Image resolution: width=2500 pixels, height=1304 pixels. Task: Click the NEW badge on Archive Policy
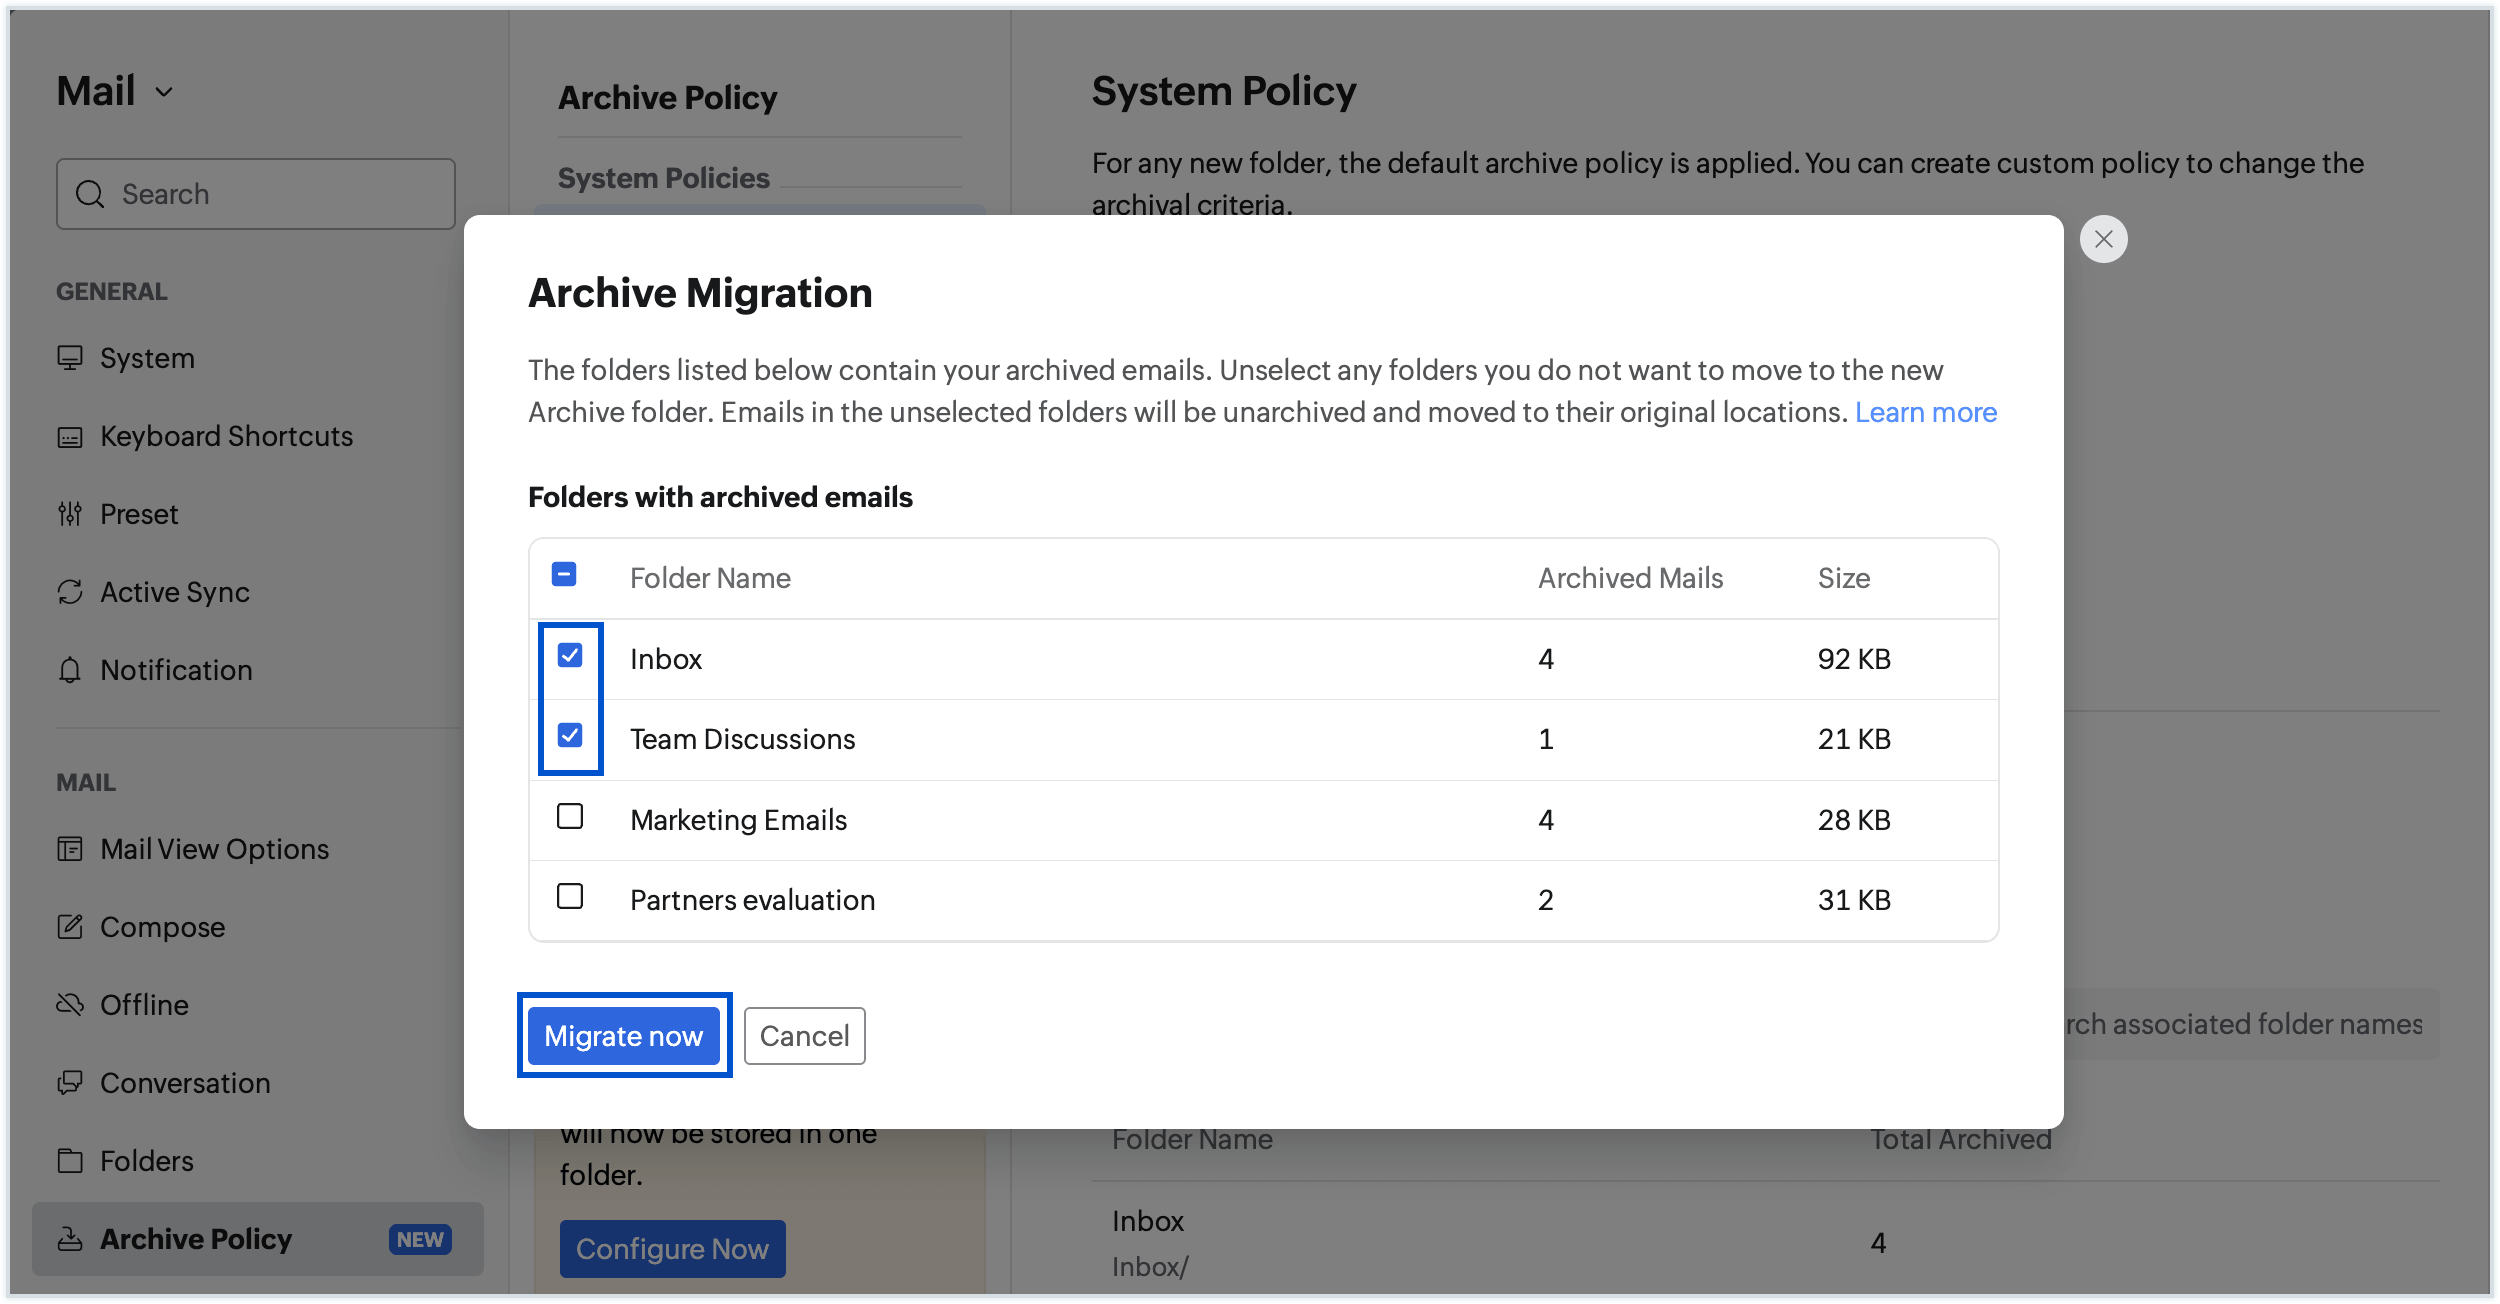click(x=420, y=1239)
